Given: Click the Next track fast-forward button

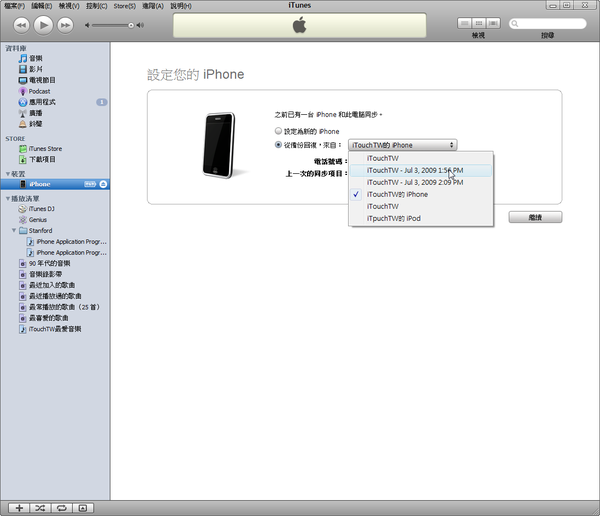Looking at the screenshot, I should [x=65, y=25].
